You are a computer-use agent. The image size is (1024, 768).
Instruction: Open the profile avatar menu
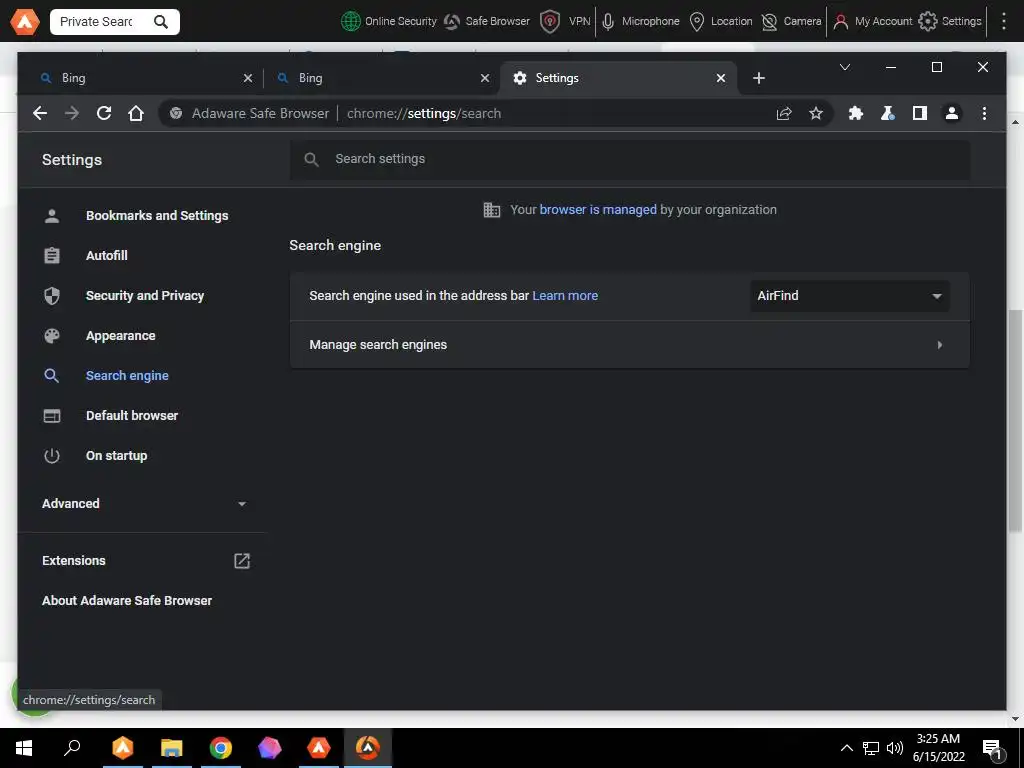pyautogui.click(x=952, y=114)
